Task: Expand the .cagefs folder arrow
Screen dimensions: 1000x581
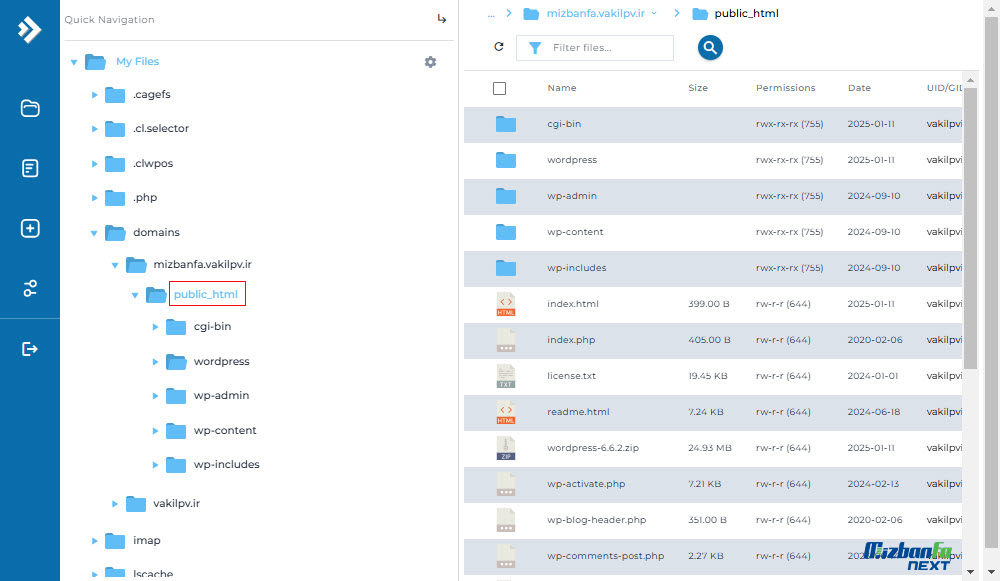Action: (x=94, y=95)
